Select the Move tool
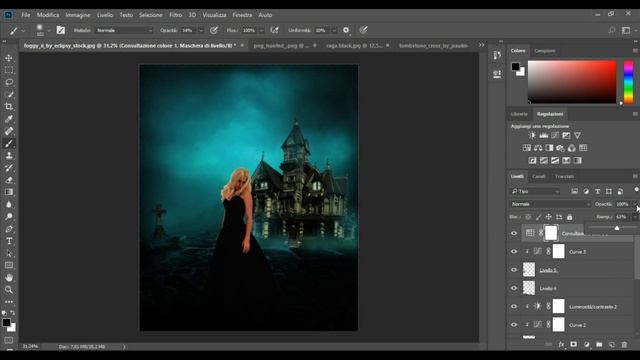 coord(9,58)
